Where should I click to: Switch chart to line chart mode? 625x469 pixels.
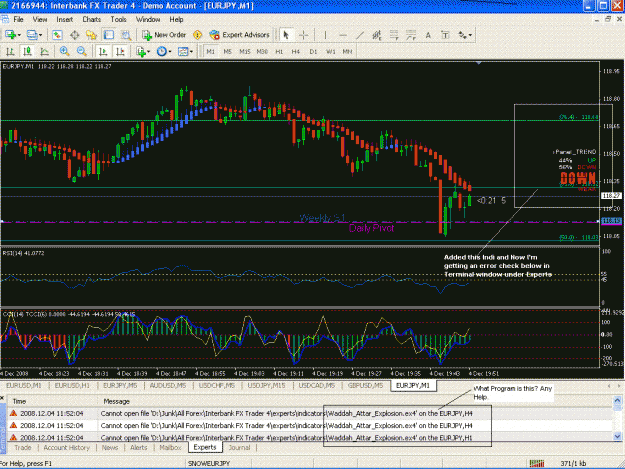point(45,51)
